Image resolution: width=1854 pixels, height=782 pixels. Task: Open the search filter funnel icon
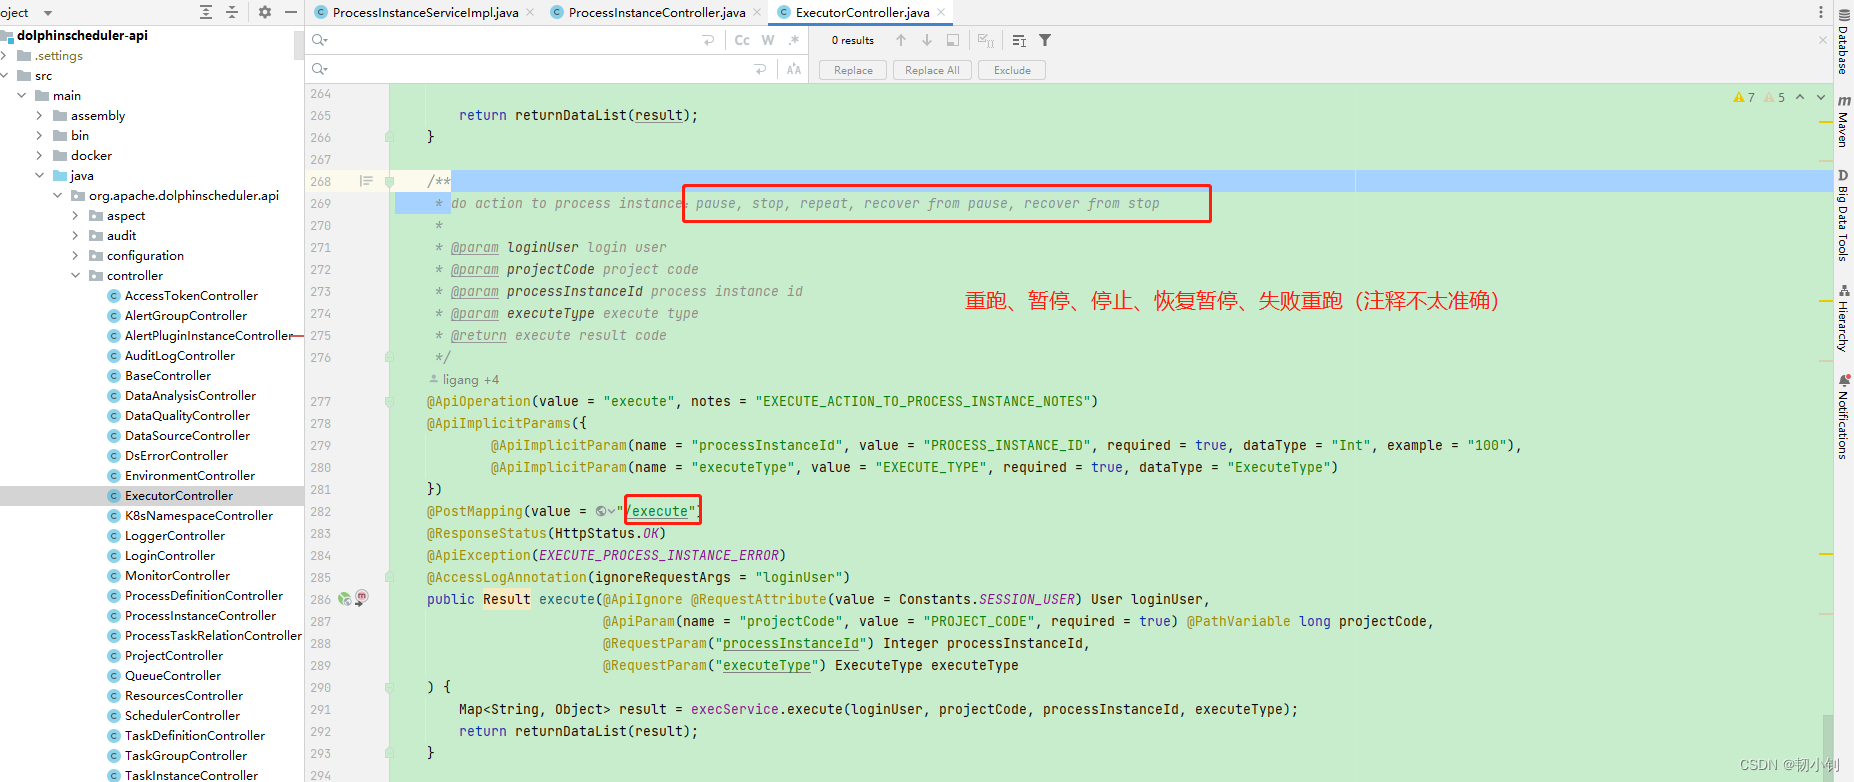[x=1045, y=40]
